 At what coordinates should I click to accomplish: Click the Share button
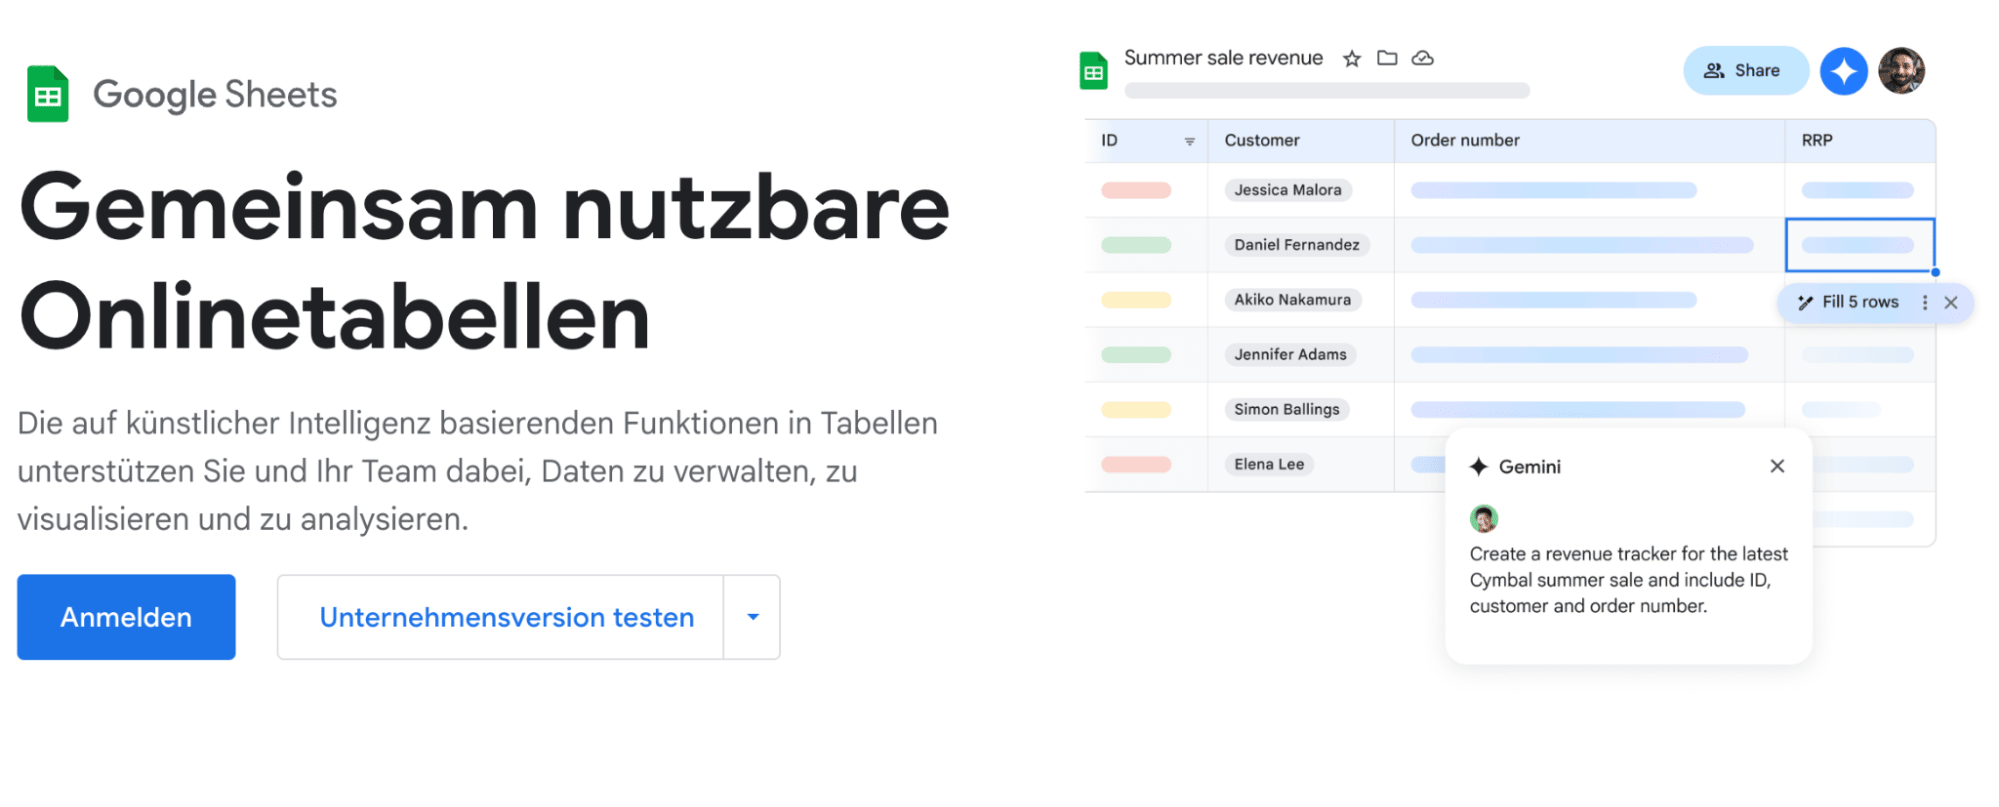tap(1745, 71)
